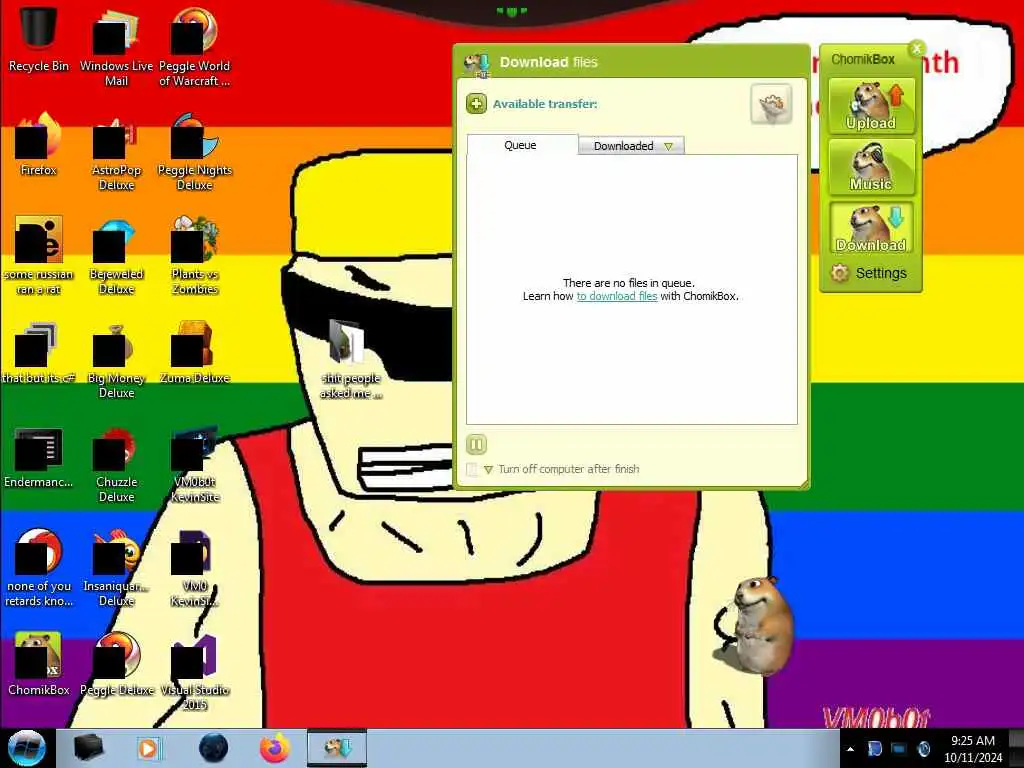
Task: Switch to the Queue tab
Action: (520, 145)
